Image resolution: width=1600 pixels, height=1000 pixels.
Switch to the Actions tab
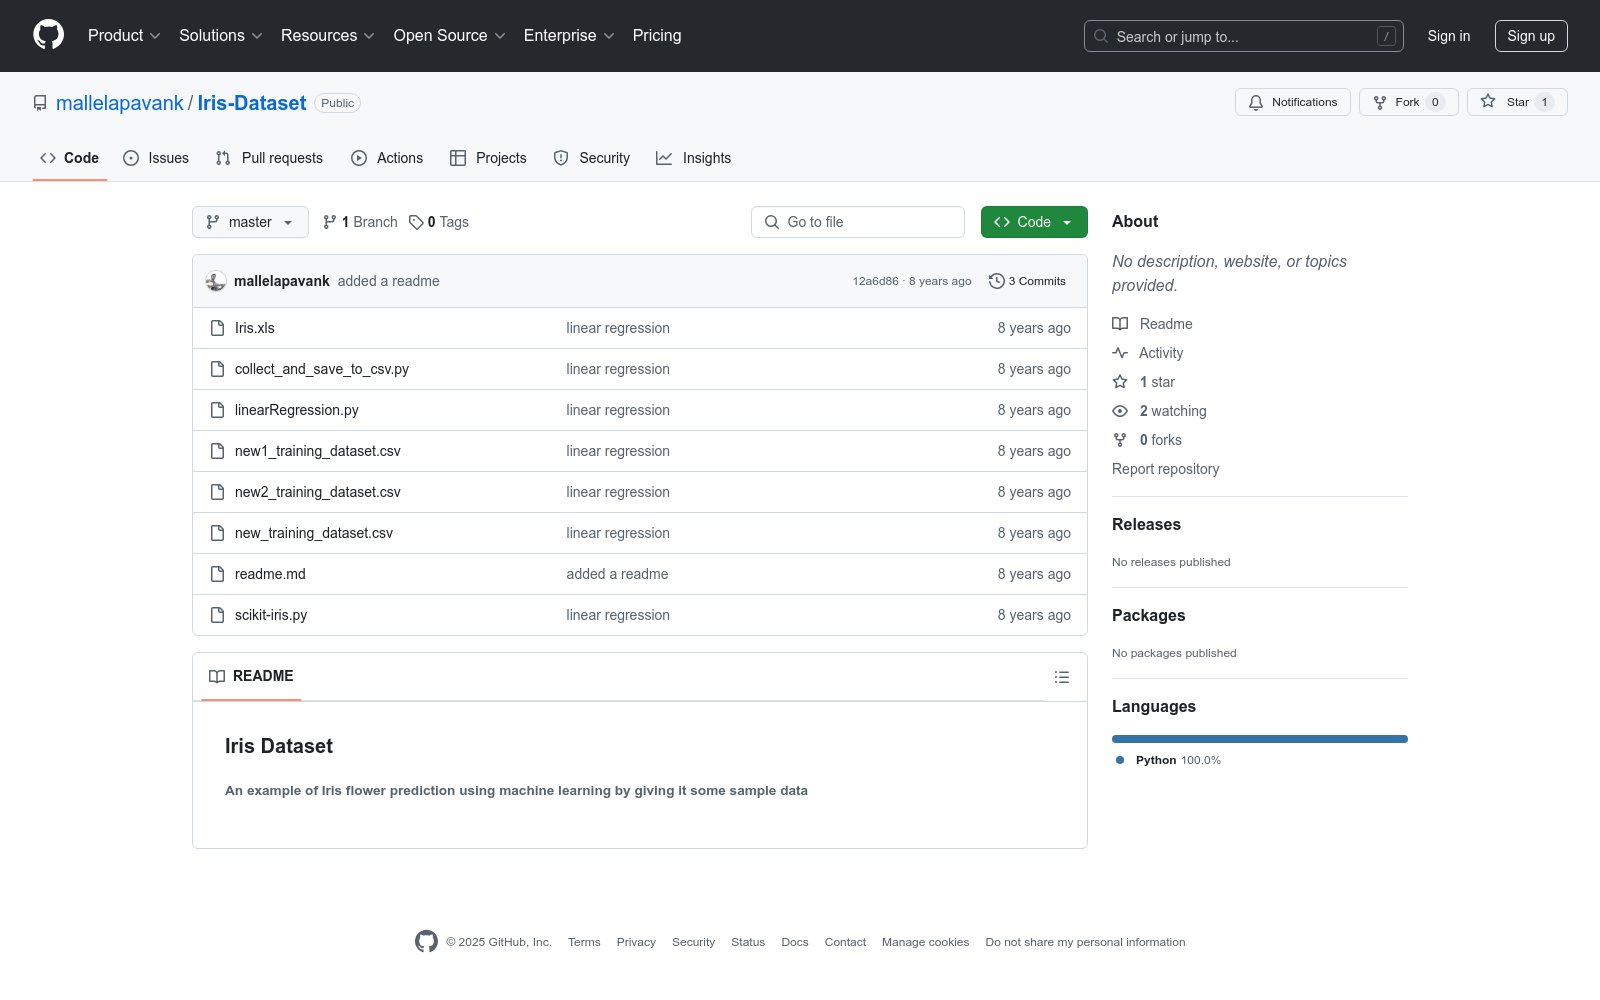pyautogui.click(x=387, y=158)
